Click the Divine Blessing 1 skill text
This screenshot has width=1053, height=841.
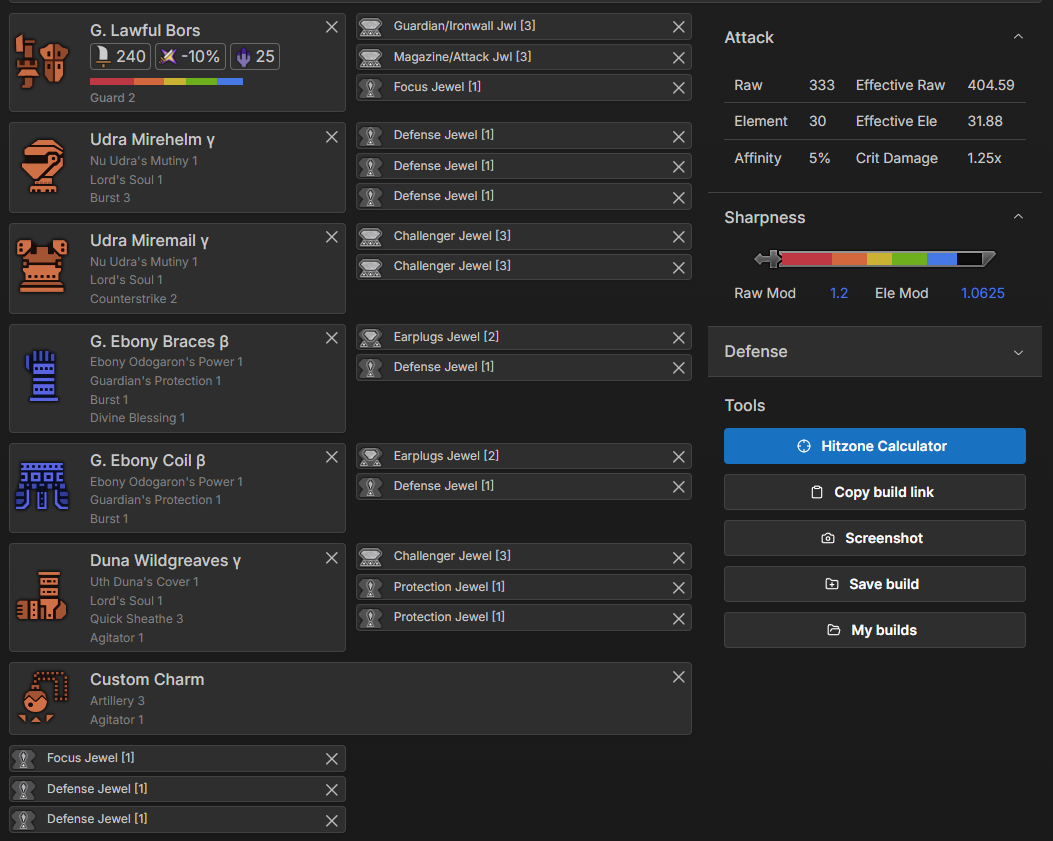[x=138, y=418]
